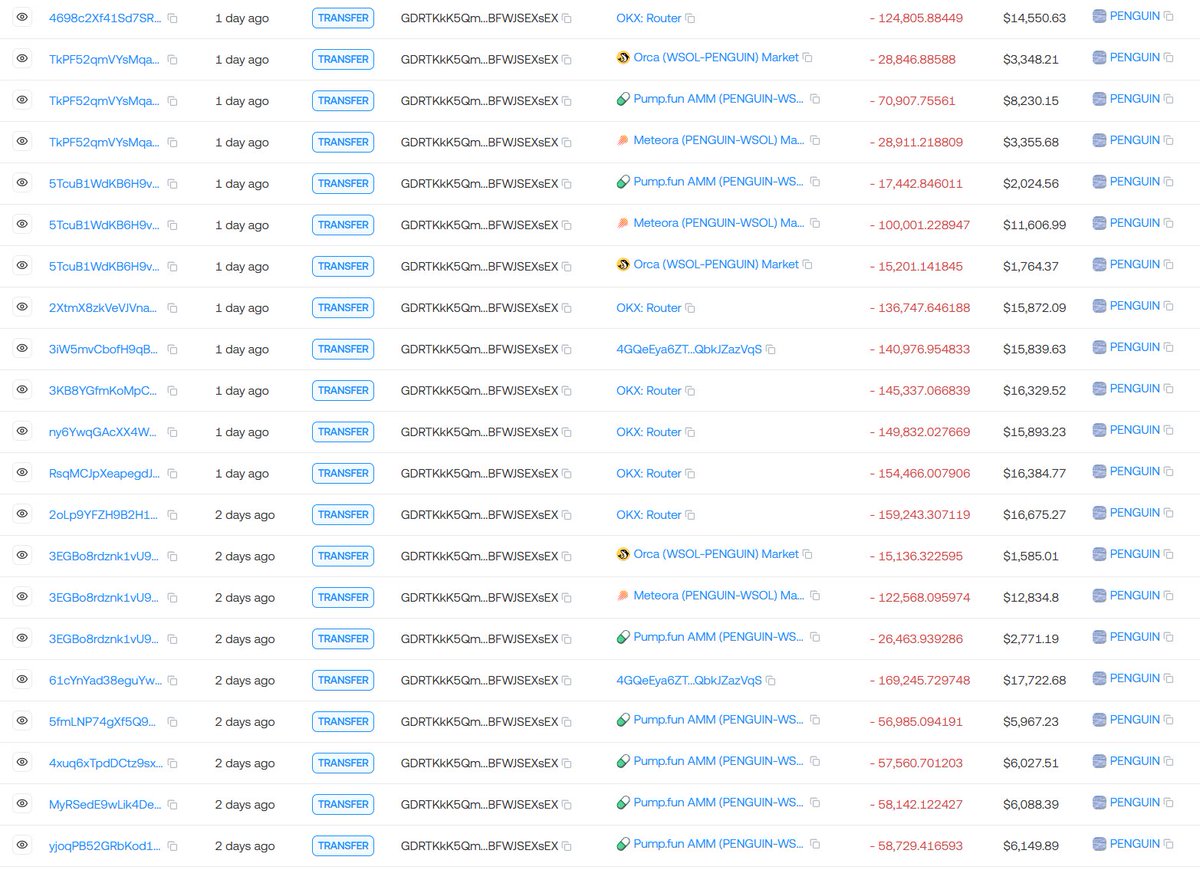Image resolution: width=1200 pixels, height=870 pixels.
Task: Click TRANSFER badge in the $1,585.01 row
Action: point(343,556)
